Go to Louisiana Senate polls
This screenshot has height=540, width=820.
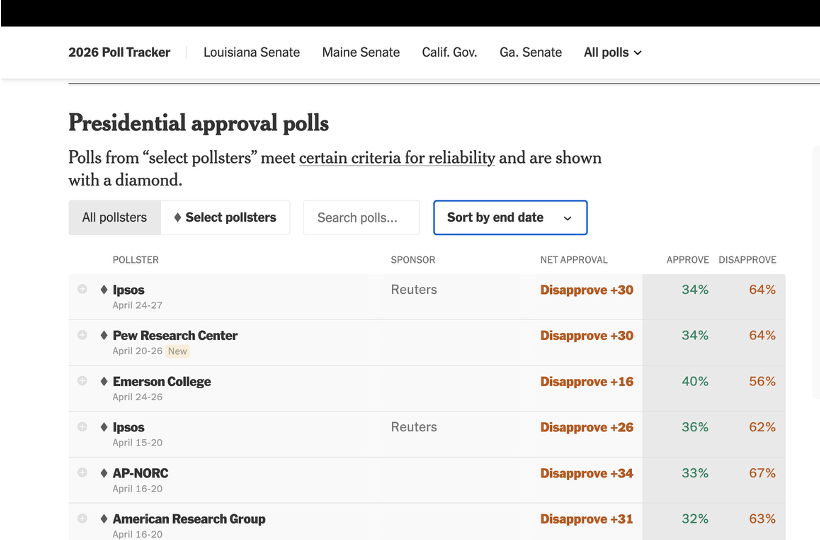[x=252, y=52]
